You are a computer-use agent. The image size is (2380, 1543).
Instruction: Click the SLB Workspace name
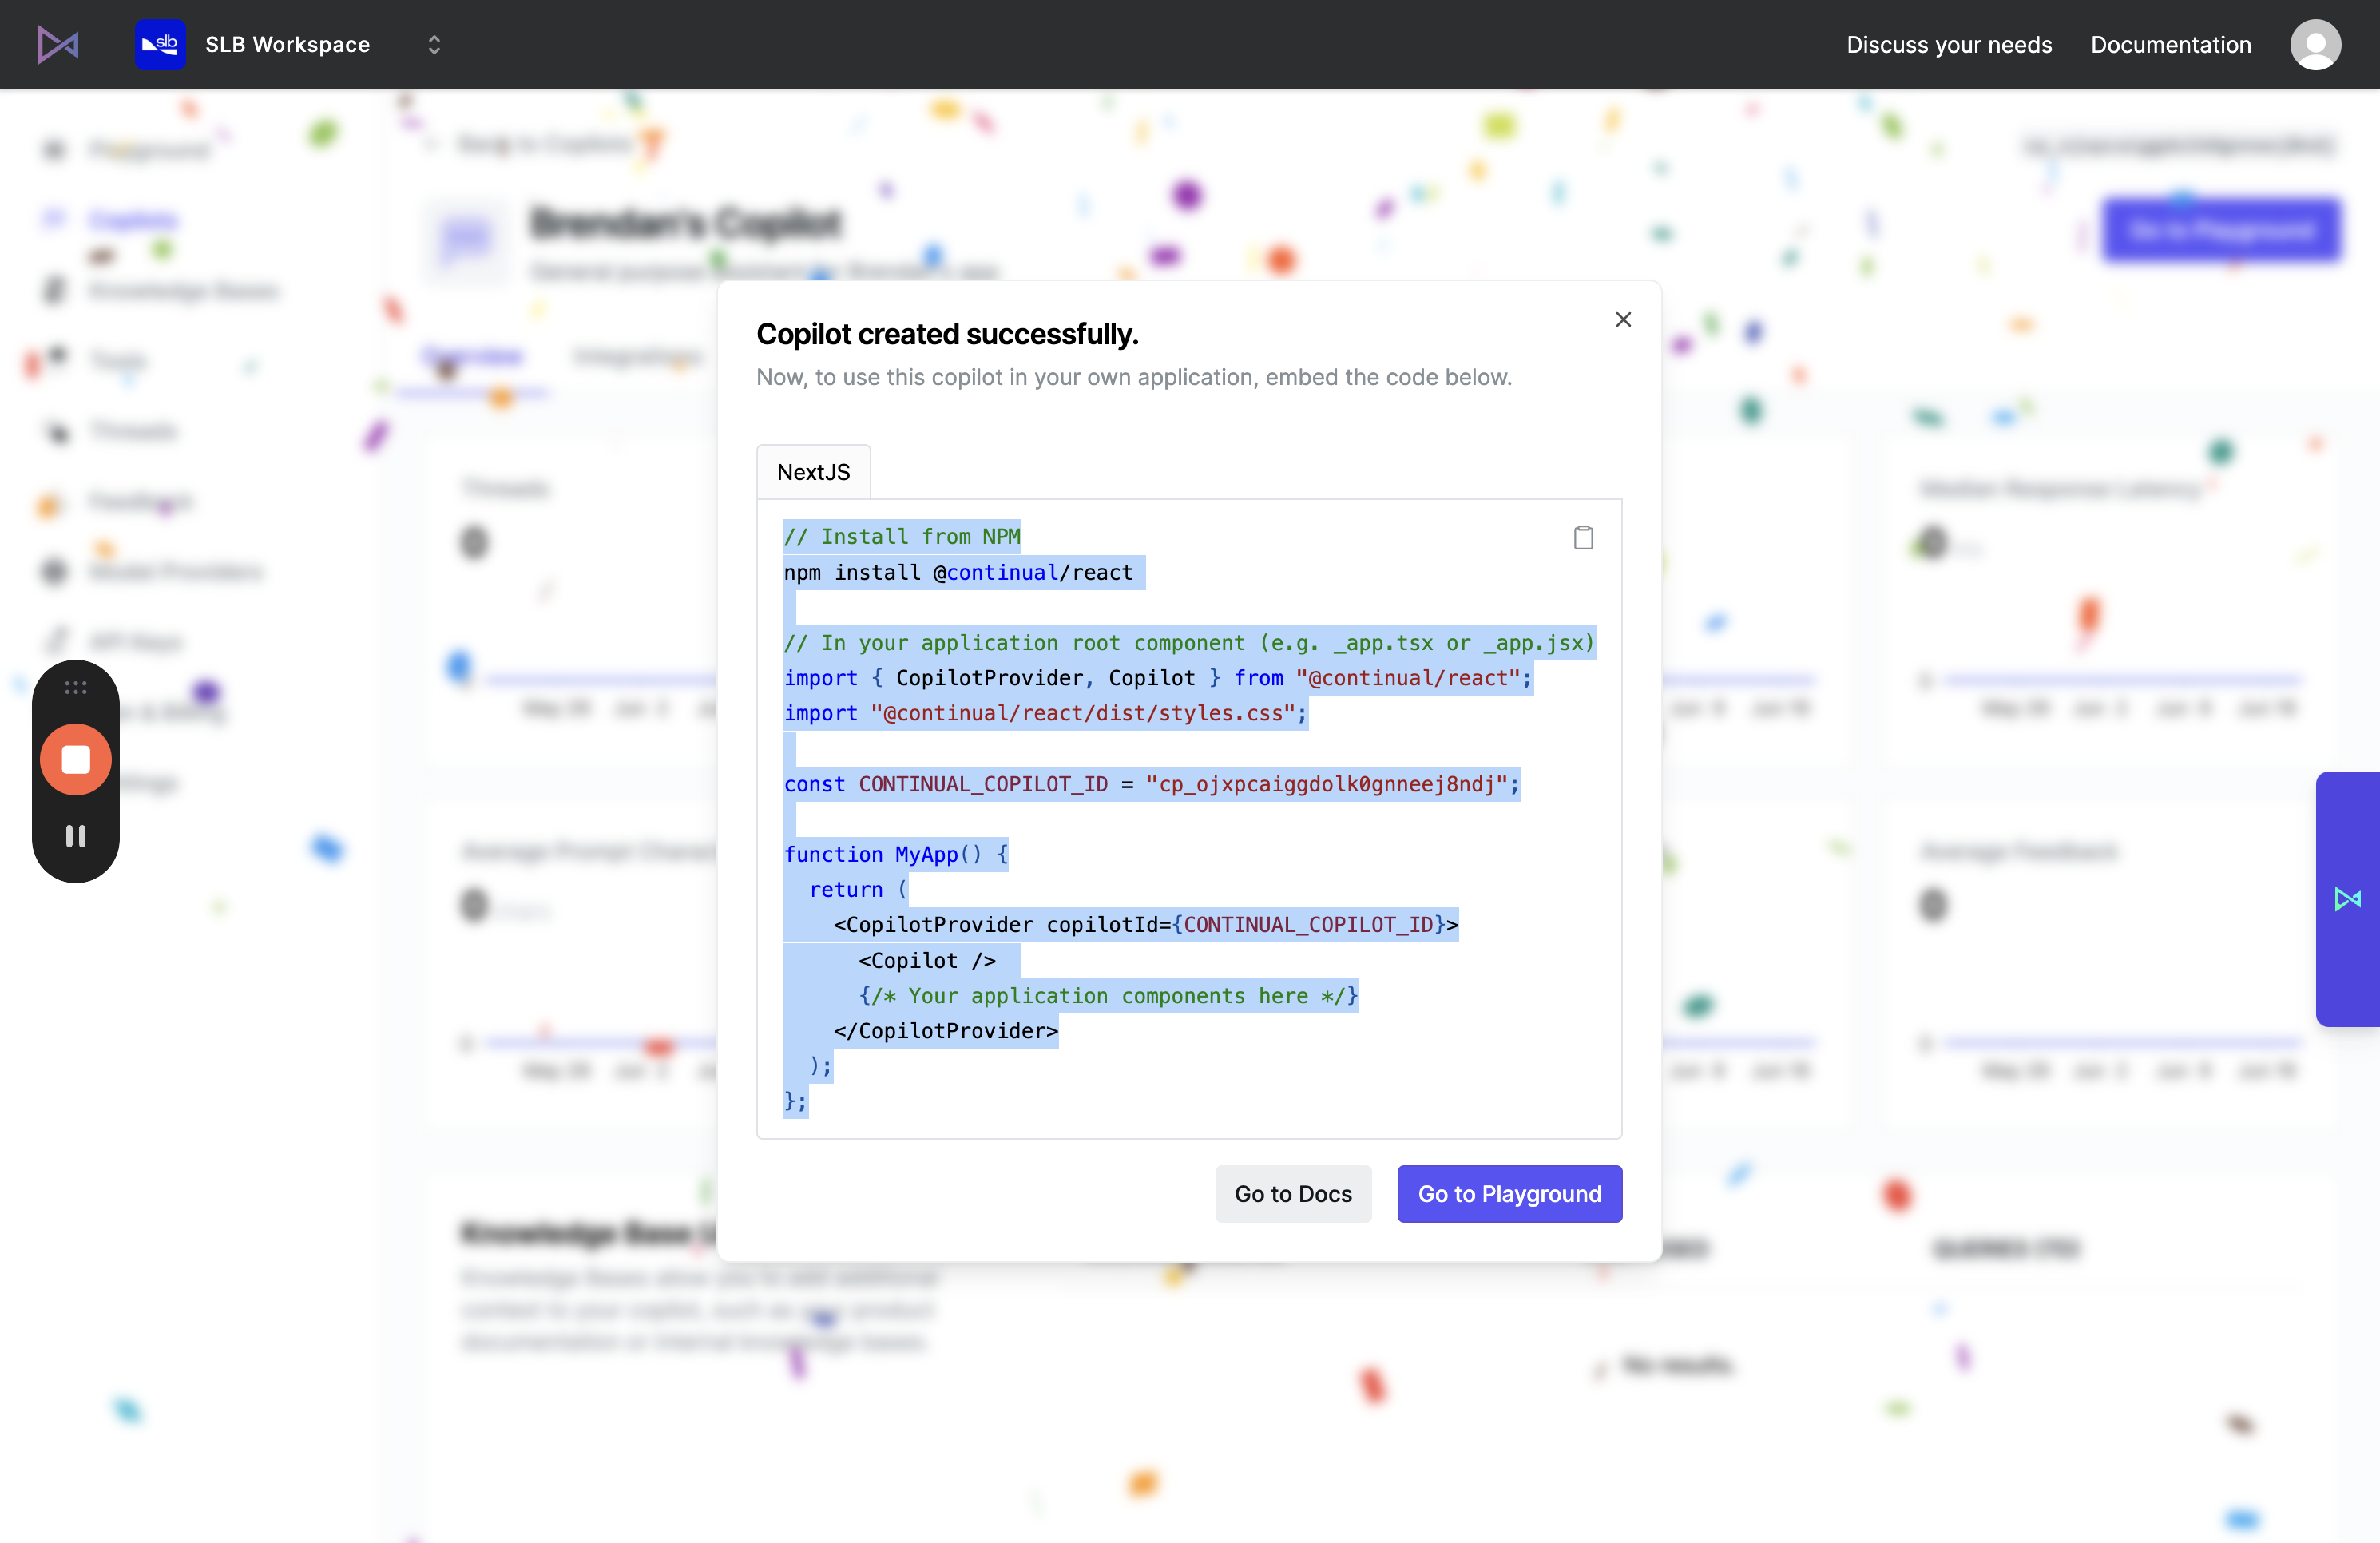tap(288, 45)
